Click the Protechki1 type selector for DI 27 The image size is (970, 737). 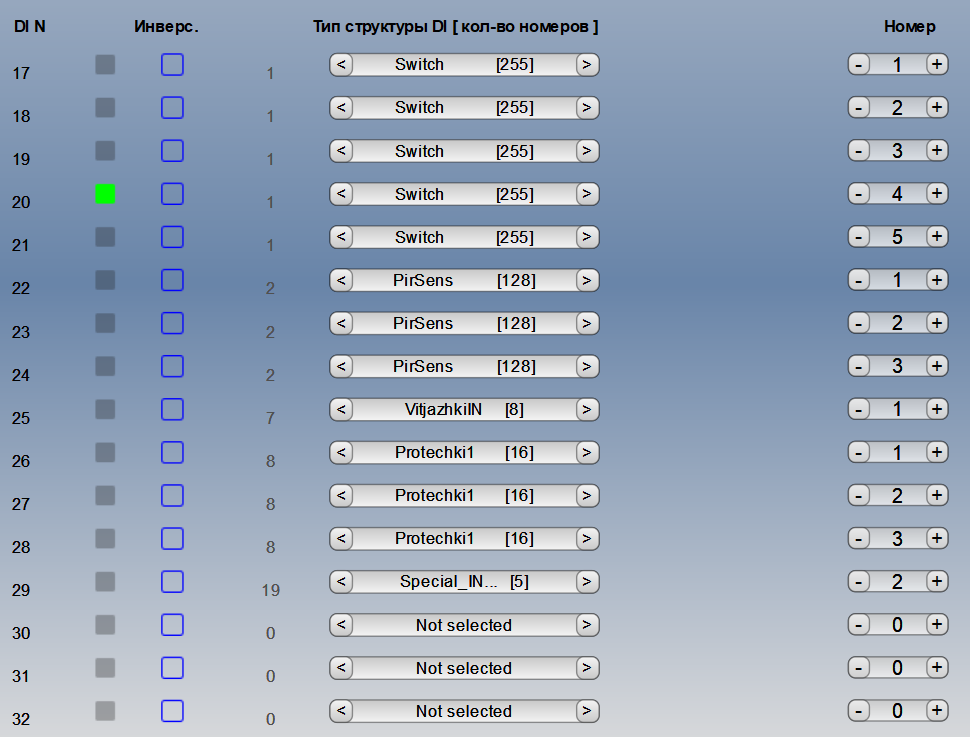tap(464, 495)
